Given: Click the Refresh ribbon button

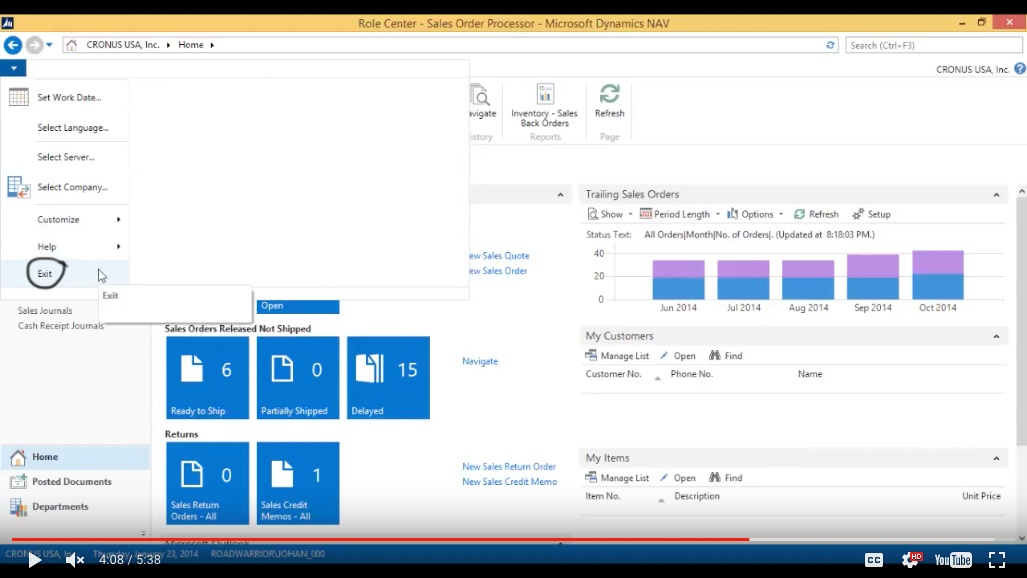Looking at the screenshot, I should (609, 101).
